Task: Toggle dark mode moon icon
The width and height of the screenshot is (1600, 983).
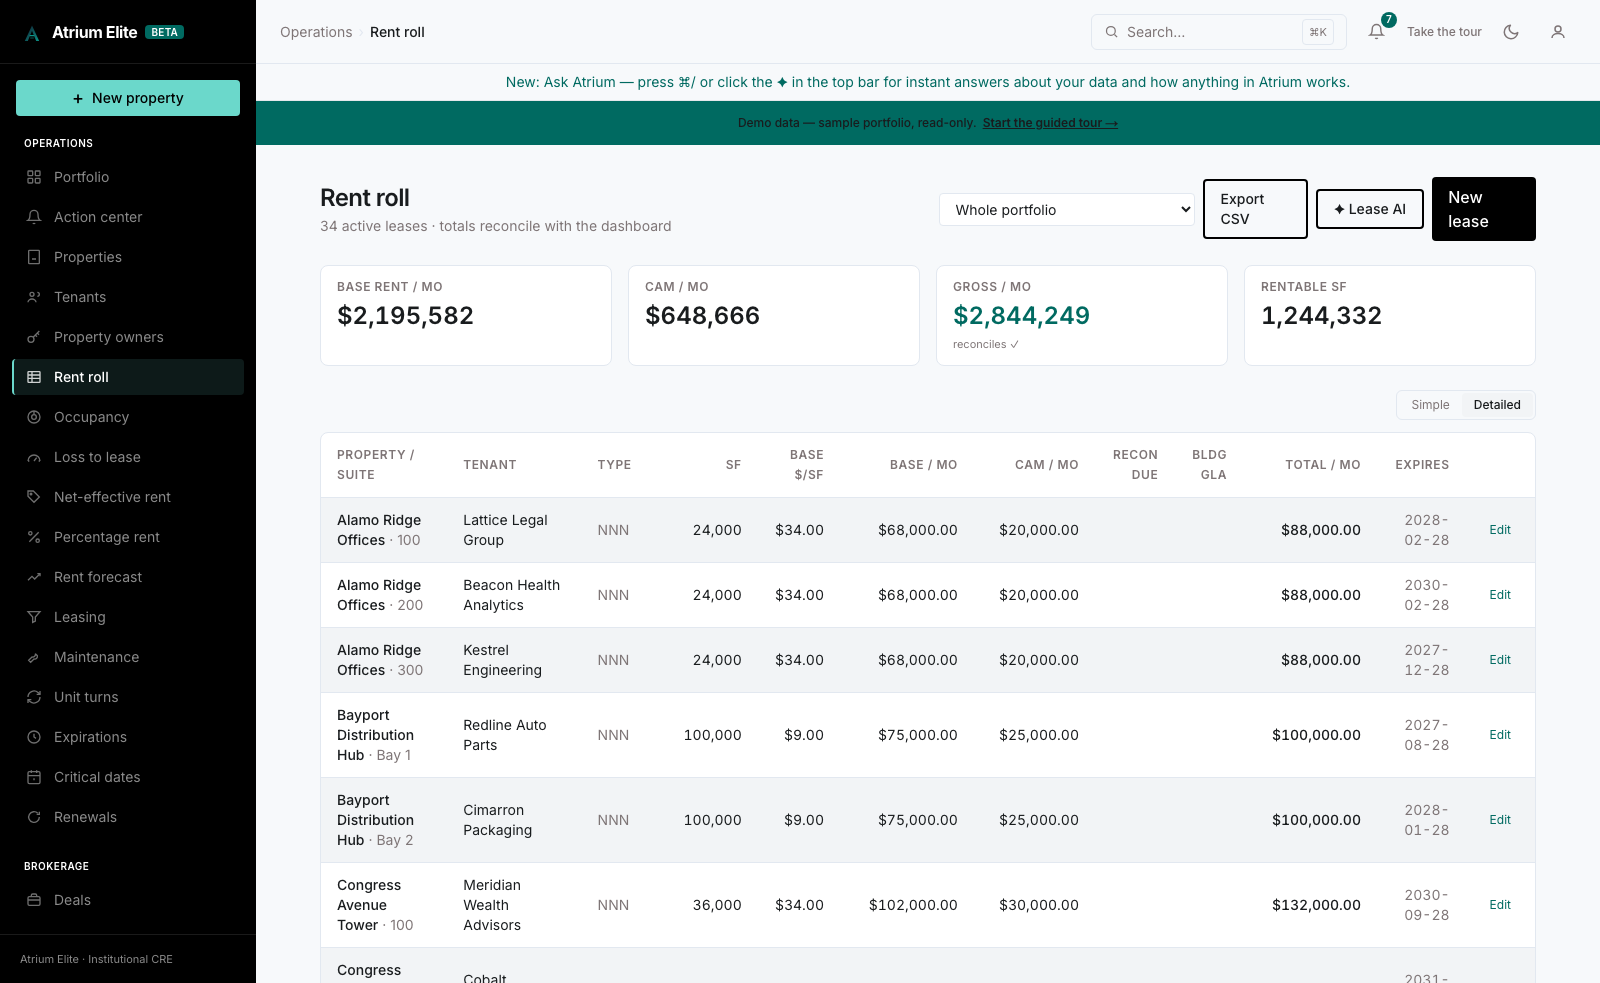Action: point(1511,32)
